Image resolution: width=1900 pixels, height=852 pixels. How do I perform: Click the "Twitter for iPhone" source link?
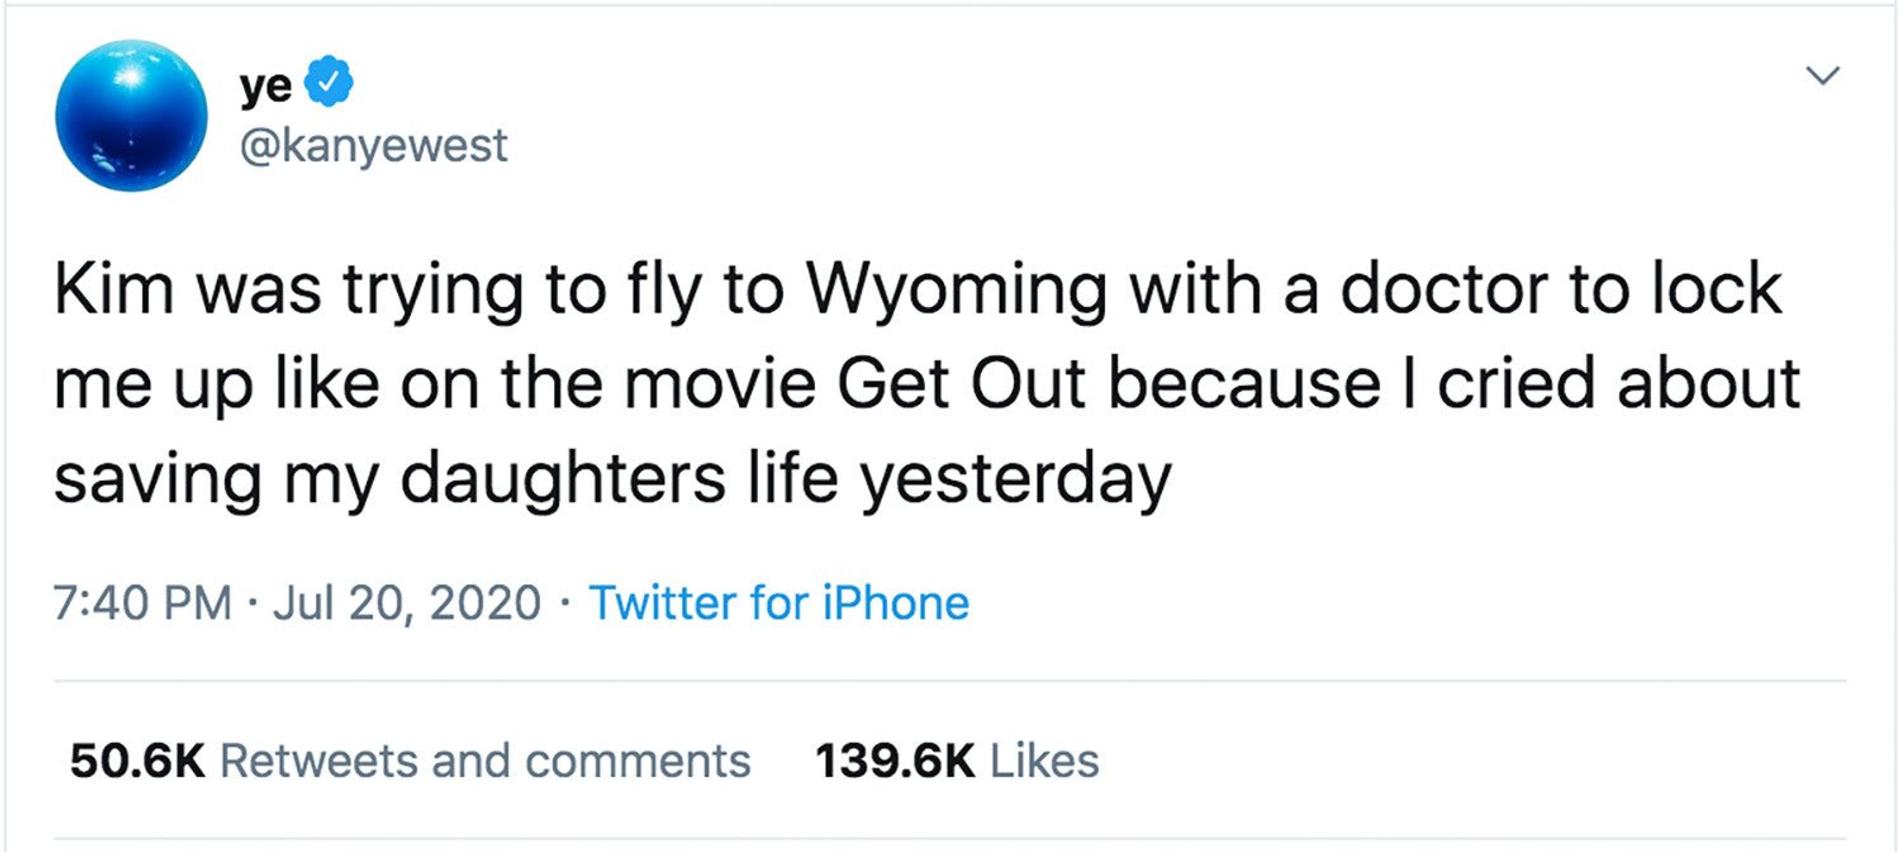coord(779,603)
